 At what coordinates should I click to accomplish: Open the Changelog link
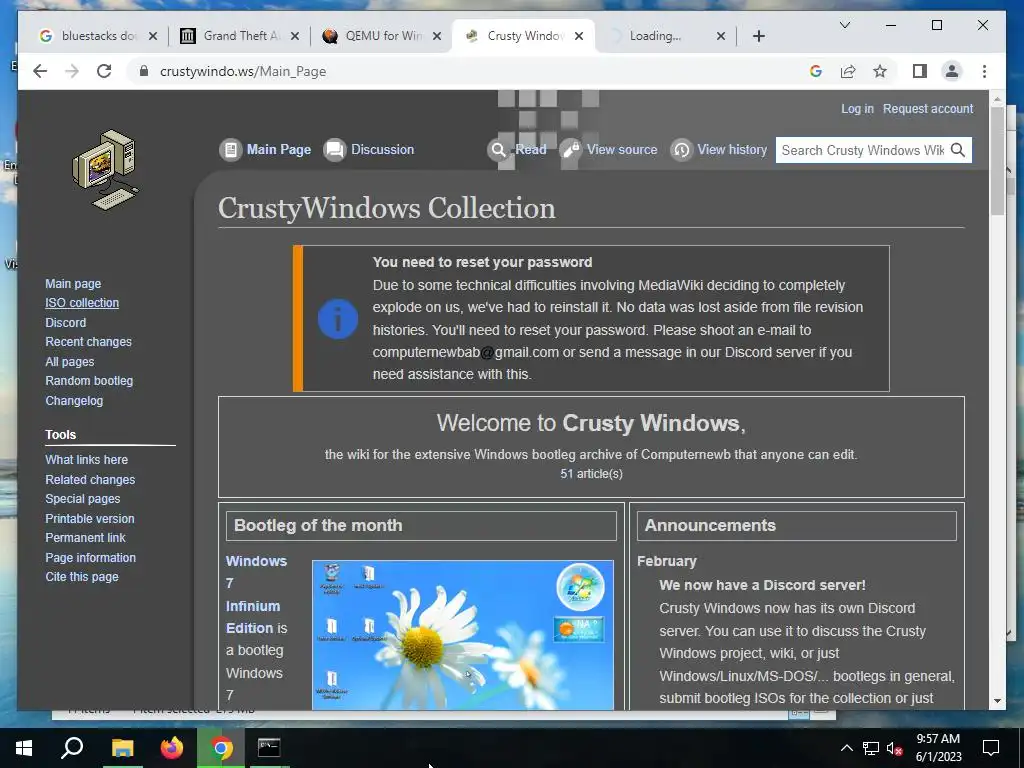(74, 400)
